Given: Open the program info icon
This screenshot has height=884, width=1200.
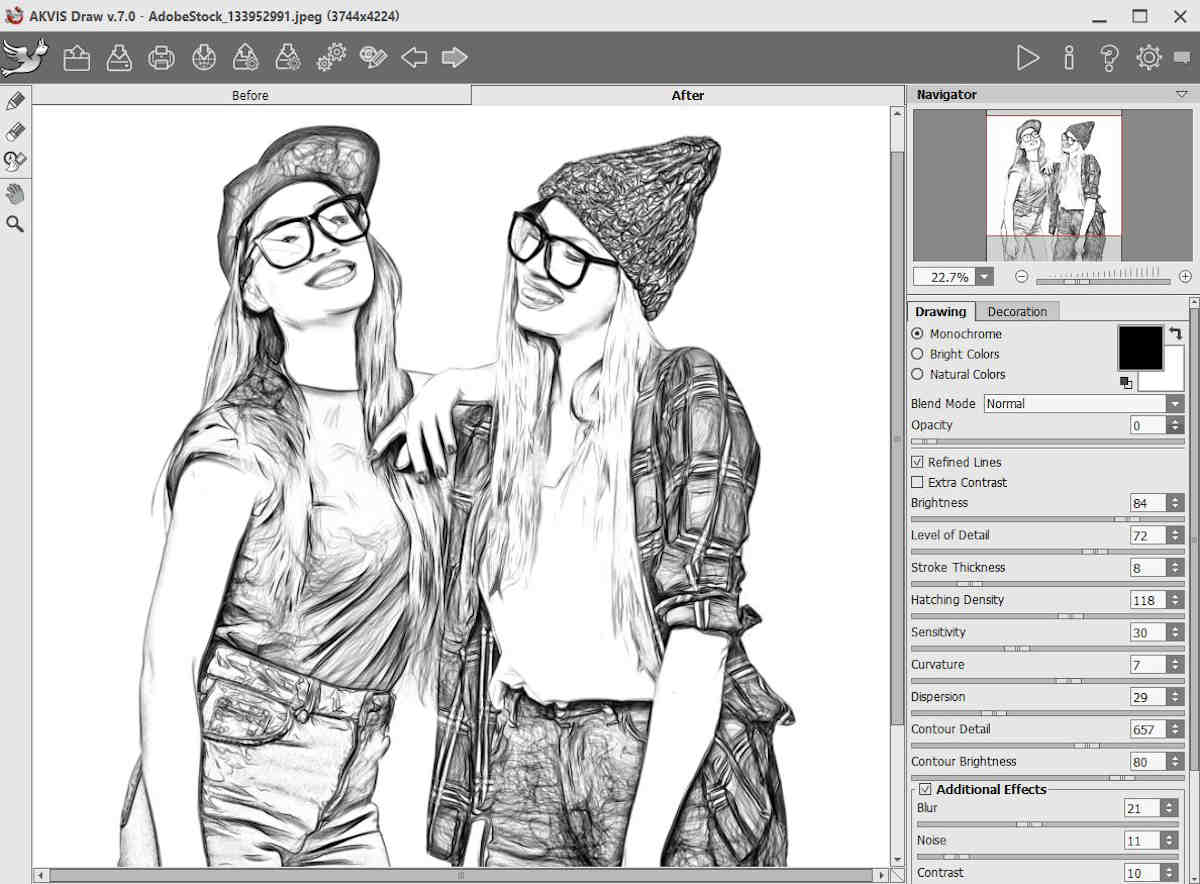Looking at the screenshot, I should coord(1069,58).
